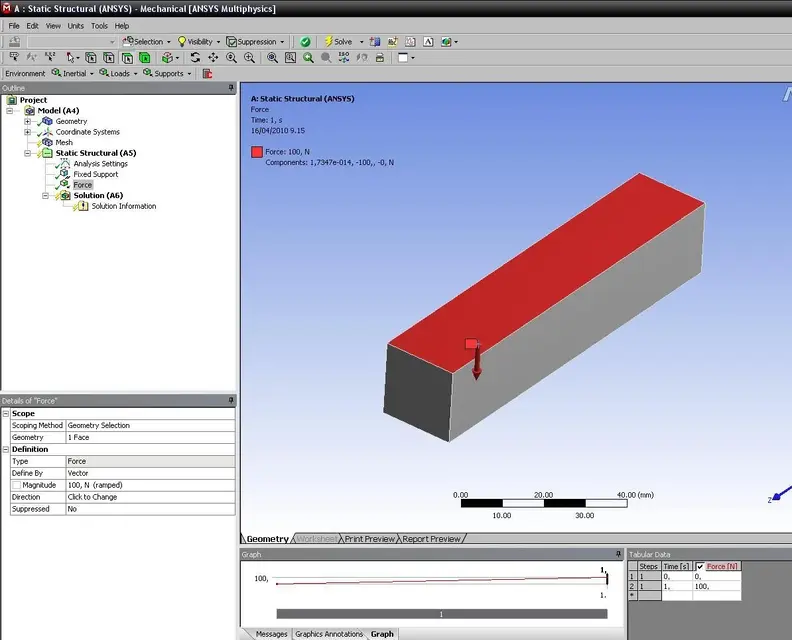Collapse the Model (A4) node
This screenshot has height=640, width=792.
[9, 111]
